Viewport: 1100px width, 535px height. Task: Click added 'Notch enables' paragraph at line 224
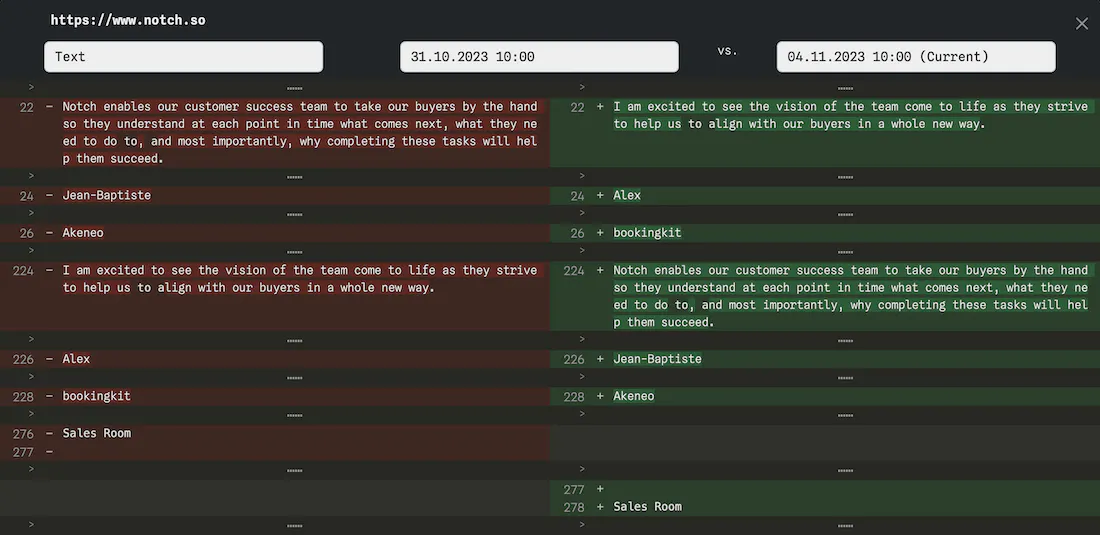pyautogui.click(x=850, y=296)
